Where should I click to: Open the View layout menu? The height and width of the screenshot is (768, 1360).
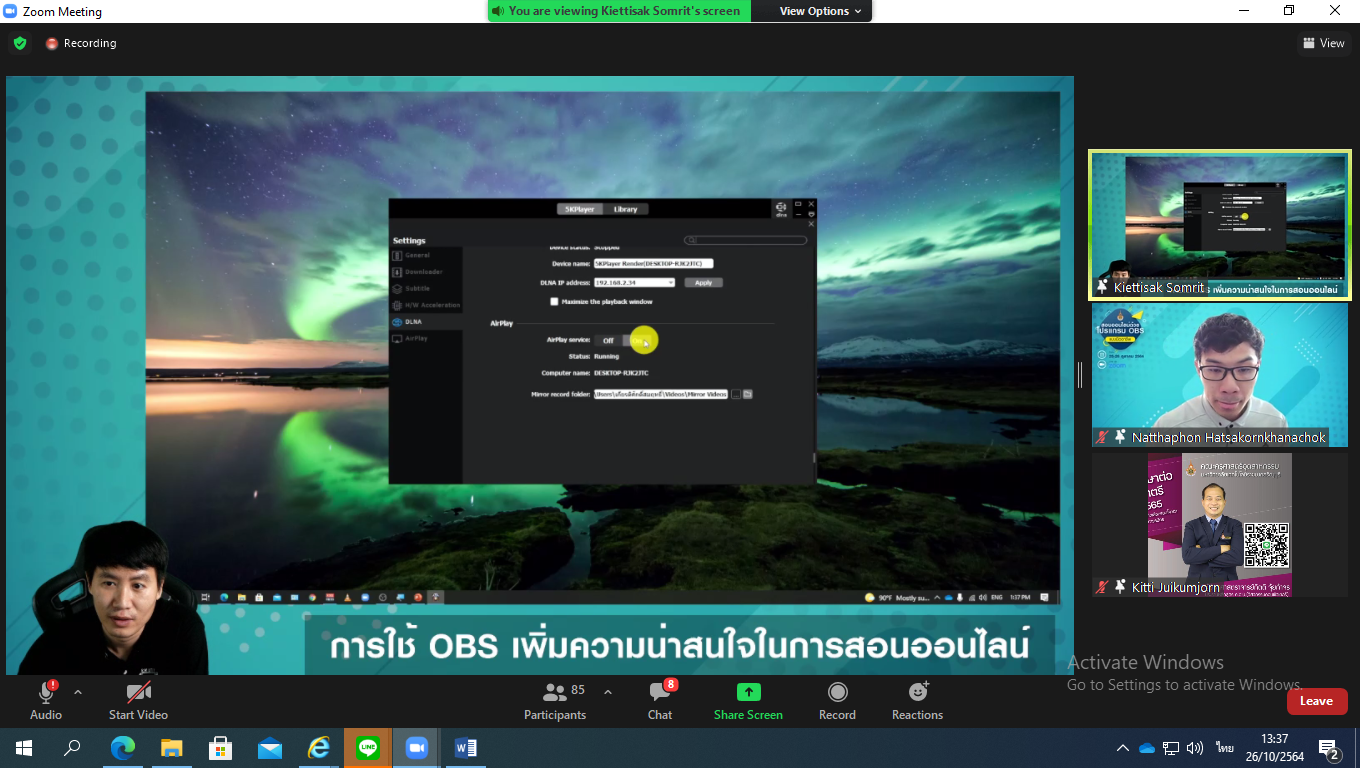pos(1323,43)
